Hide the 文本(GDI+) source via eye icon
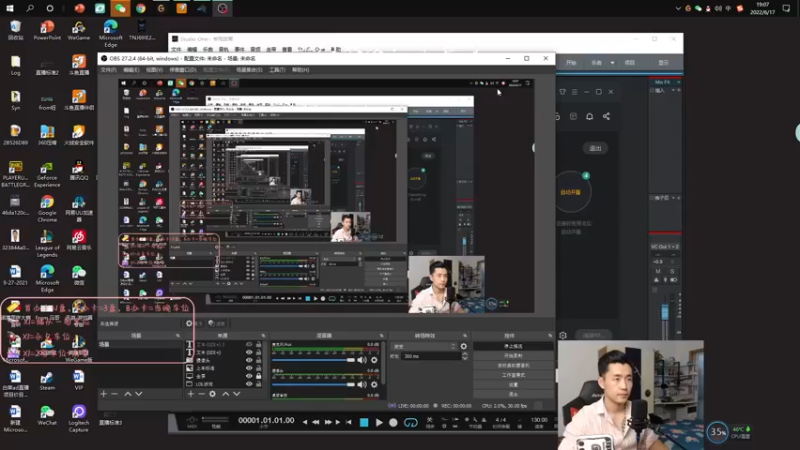 pyautogui.click(x=249, y=353)
